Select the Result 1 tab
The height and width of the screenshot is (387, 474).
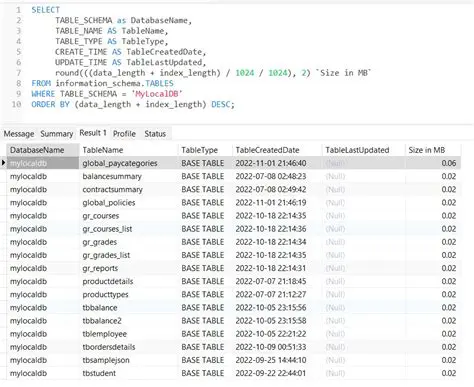coord(93,133)
